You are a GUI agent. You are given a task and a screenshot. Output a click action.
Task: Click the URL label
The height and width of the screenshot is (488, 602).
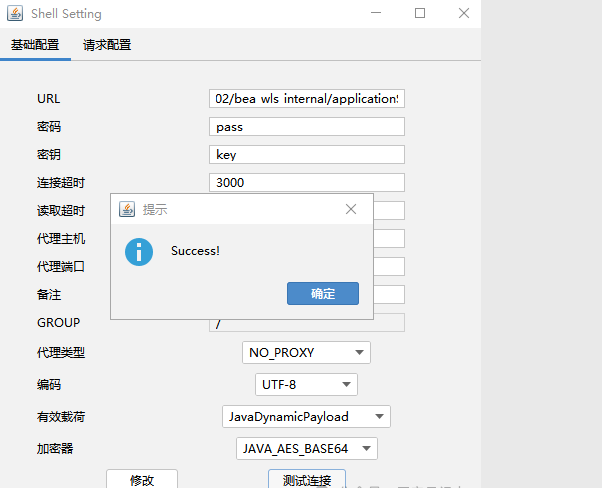pos(49,99)
